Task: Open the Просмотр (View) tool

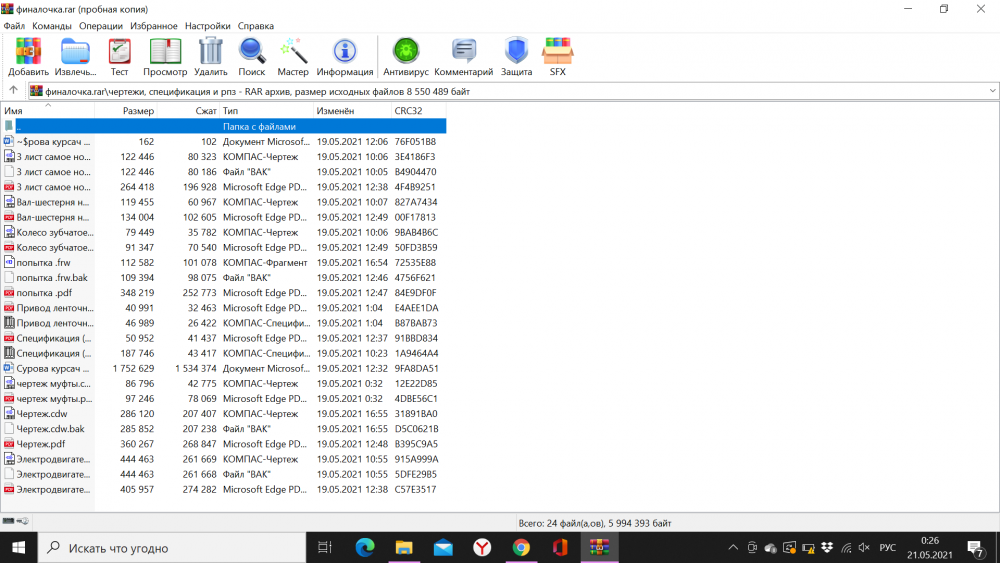Action: (x=165, y=52)
